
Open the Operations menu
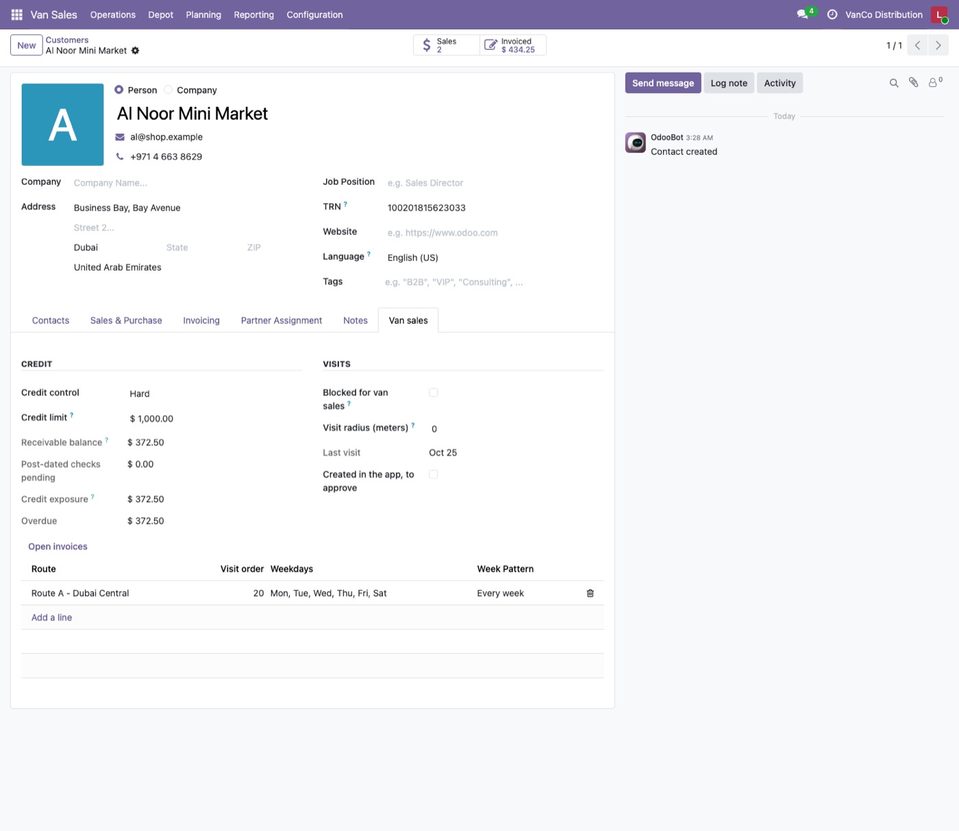[x=113, y=14]
